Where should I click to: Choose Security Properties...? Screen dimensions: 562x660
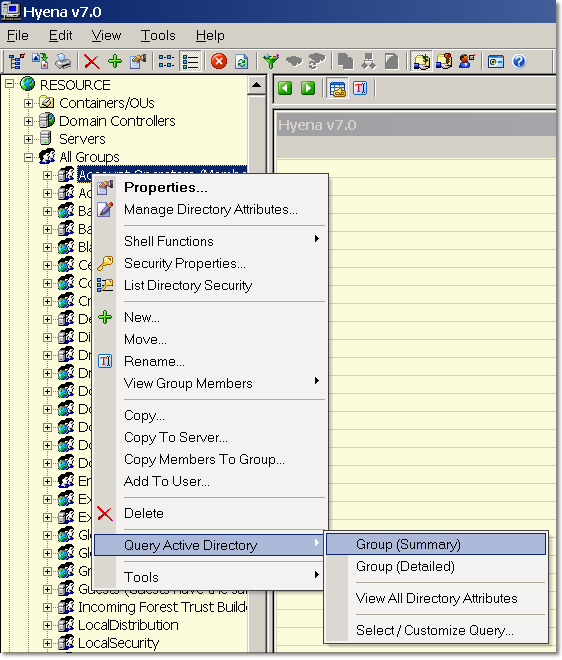coord(210,263)
